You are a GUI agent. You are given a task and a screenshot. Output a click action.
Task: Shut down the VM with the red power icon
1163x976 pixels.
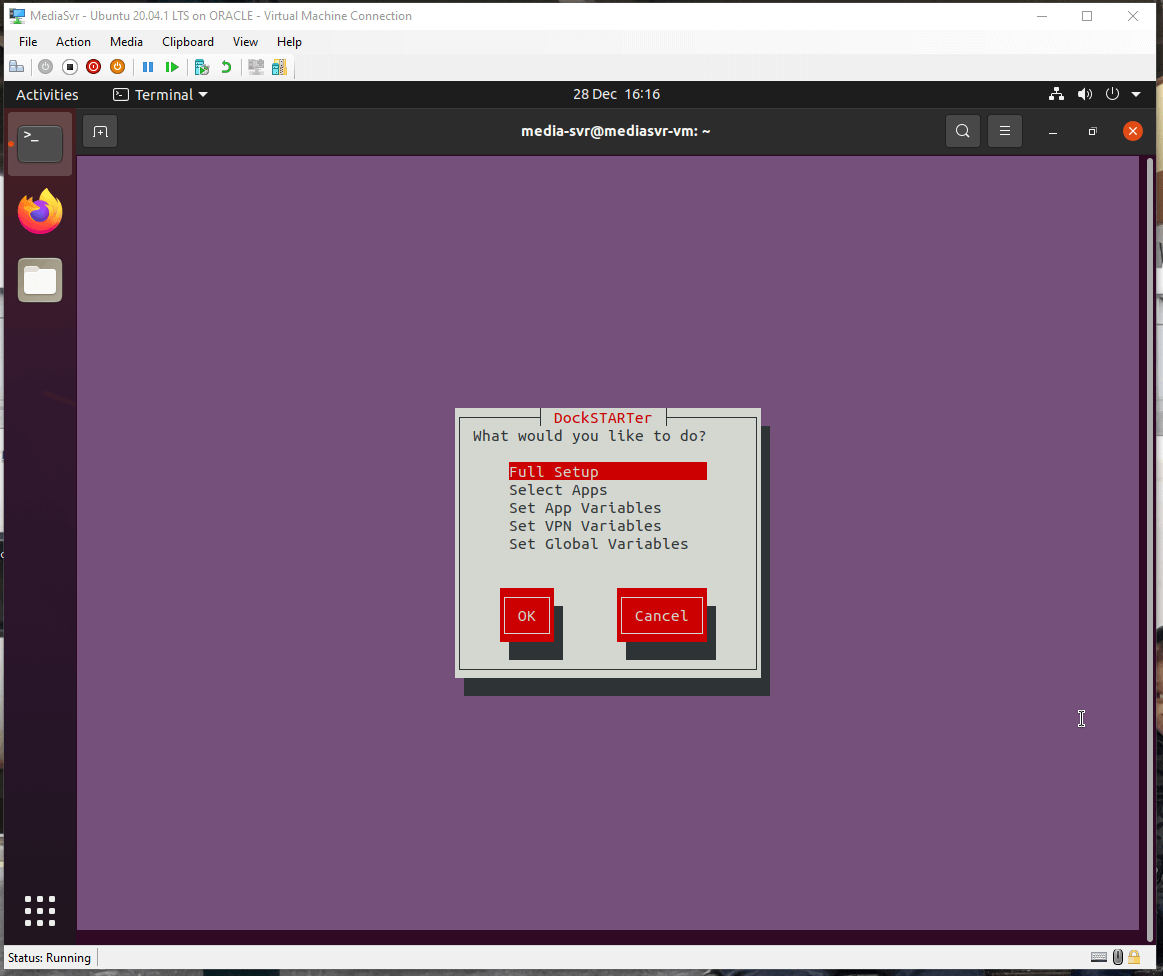point(93,67)
